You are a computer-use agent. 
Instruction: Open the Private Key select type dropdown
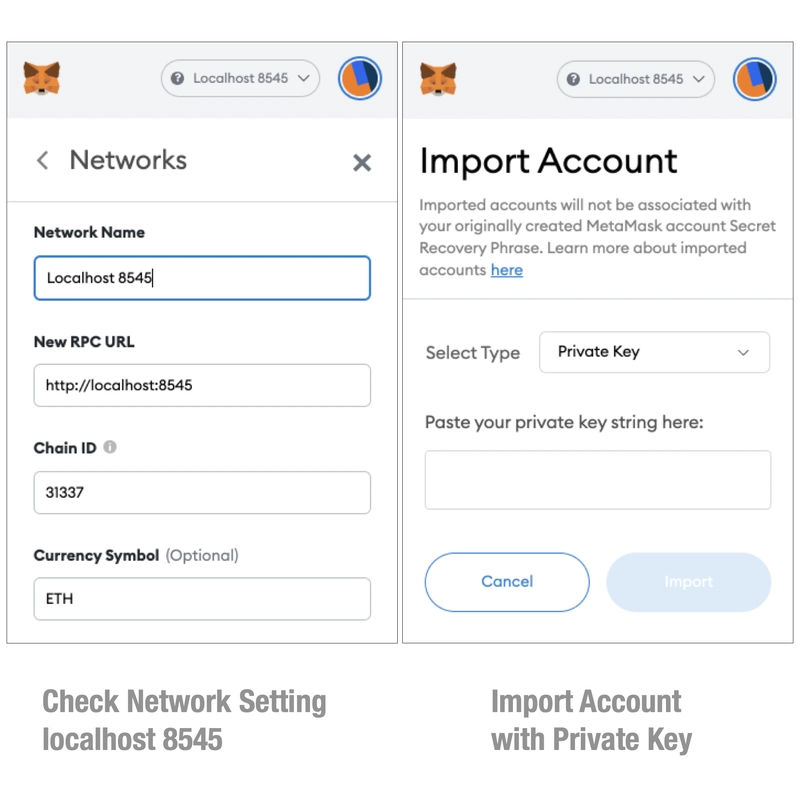[654, 352]
